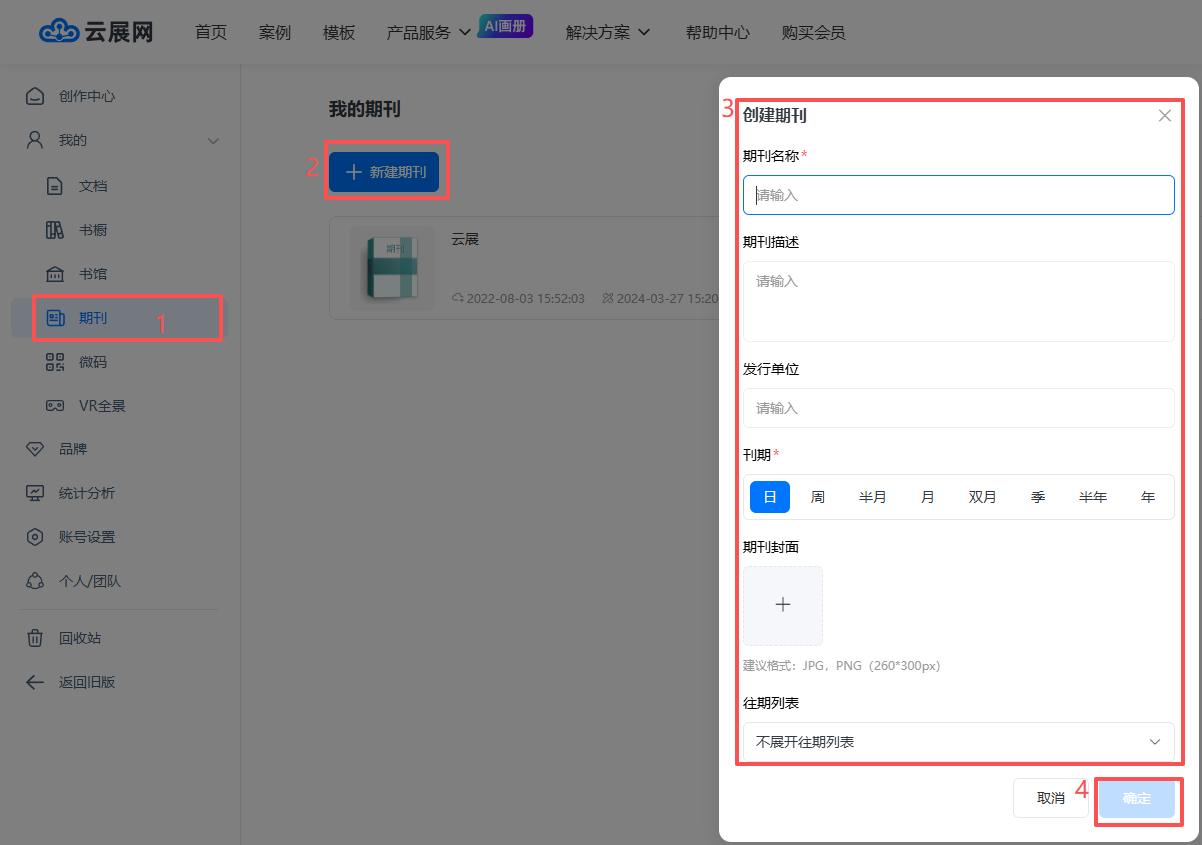Viewport: 1202px width, 845px height.
Task: Open the VR全景 panorama section
Action: (x=101, y=406)
